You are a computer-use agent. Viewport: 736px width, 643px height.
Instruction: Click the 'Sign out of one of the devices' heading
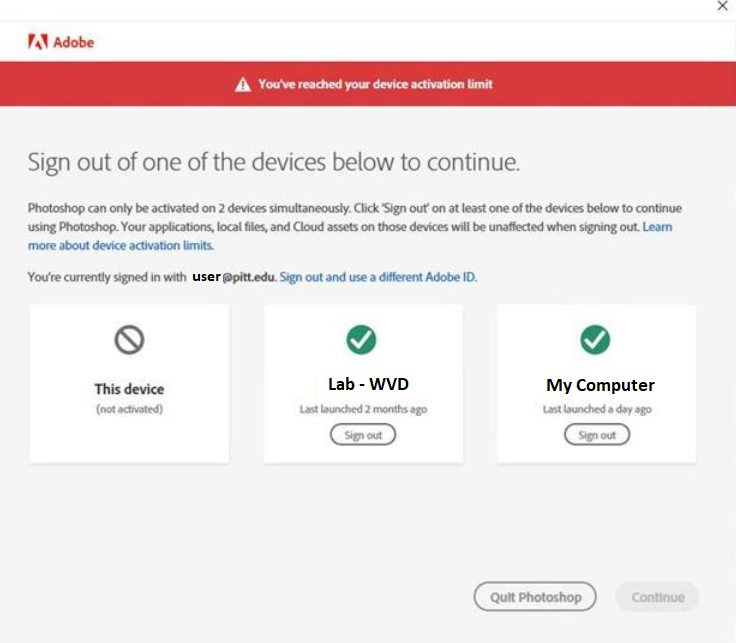pos(274,162)
